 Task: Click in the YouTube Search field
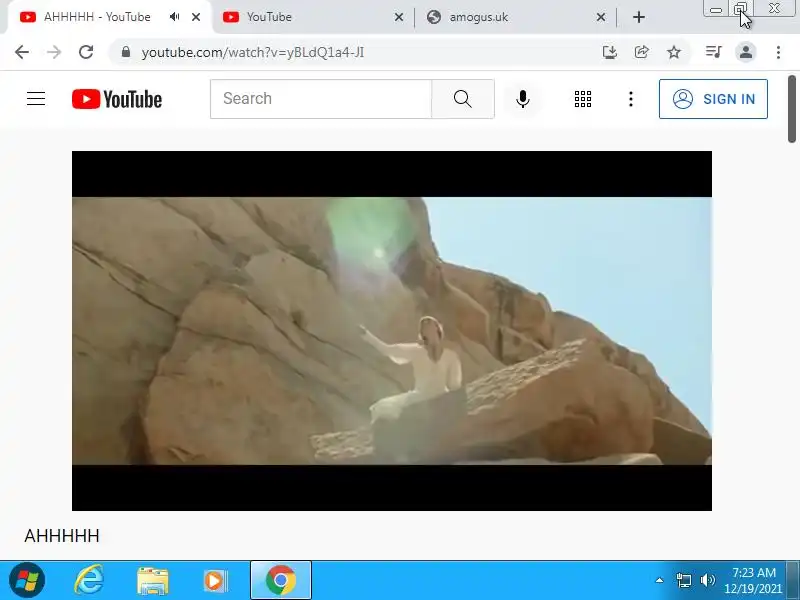pos(321,98)
